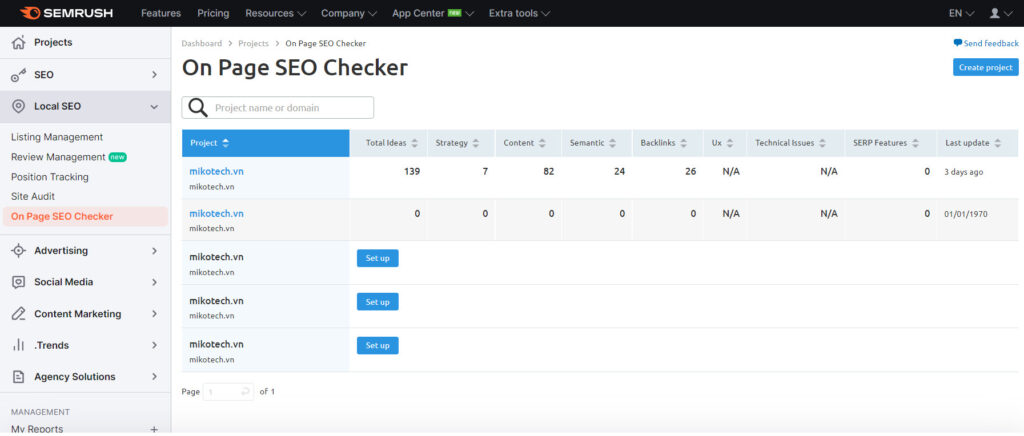Sort by Strategy column arrows

475,143
